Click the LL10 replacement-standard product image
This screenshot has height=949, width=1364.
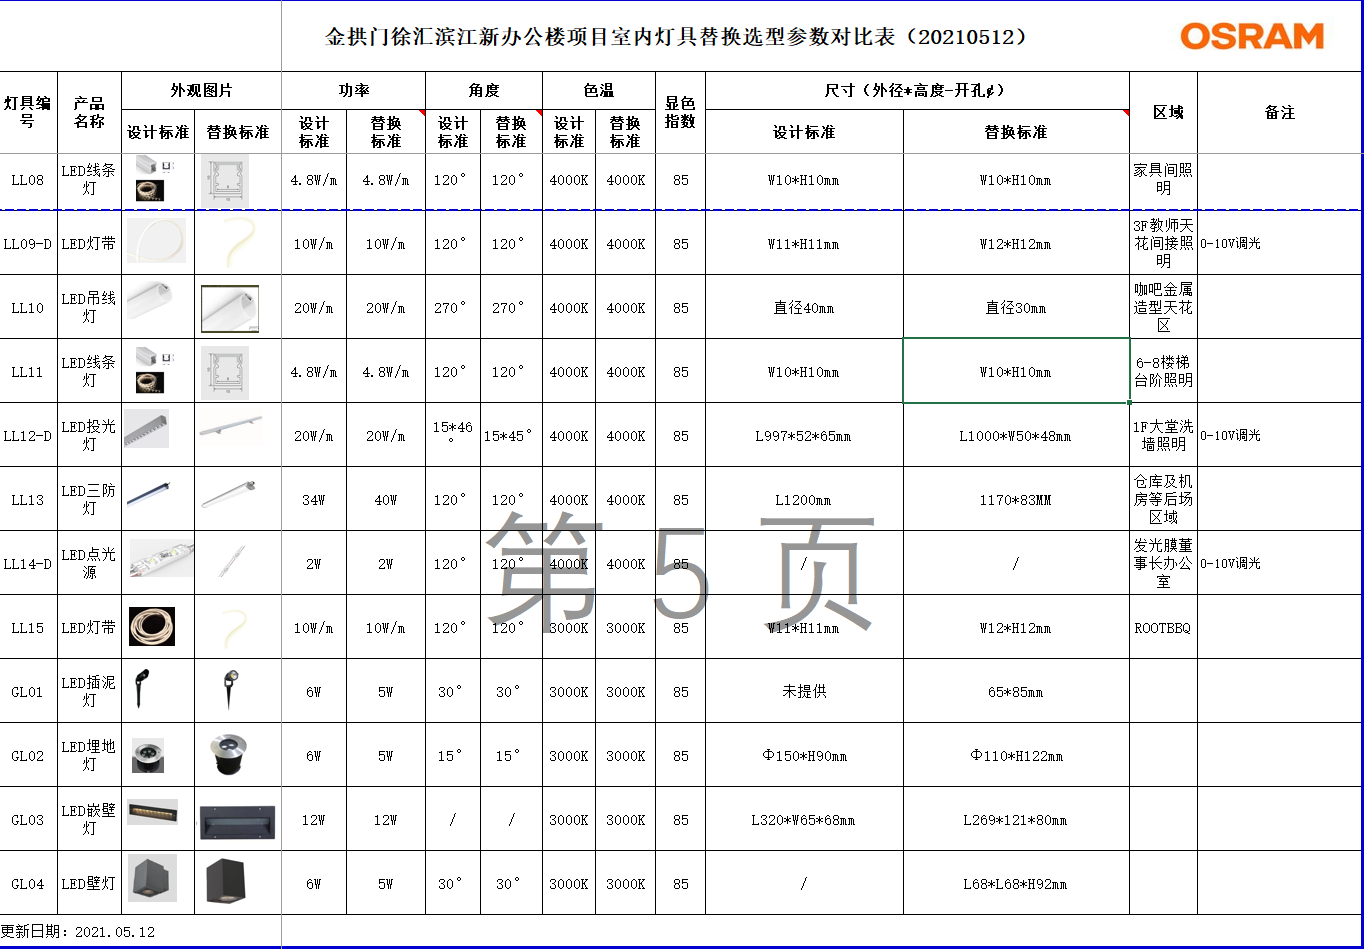[x=230, y=309]
